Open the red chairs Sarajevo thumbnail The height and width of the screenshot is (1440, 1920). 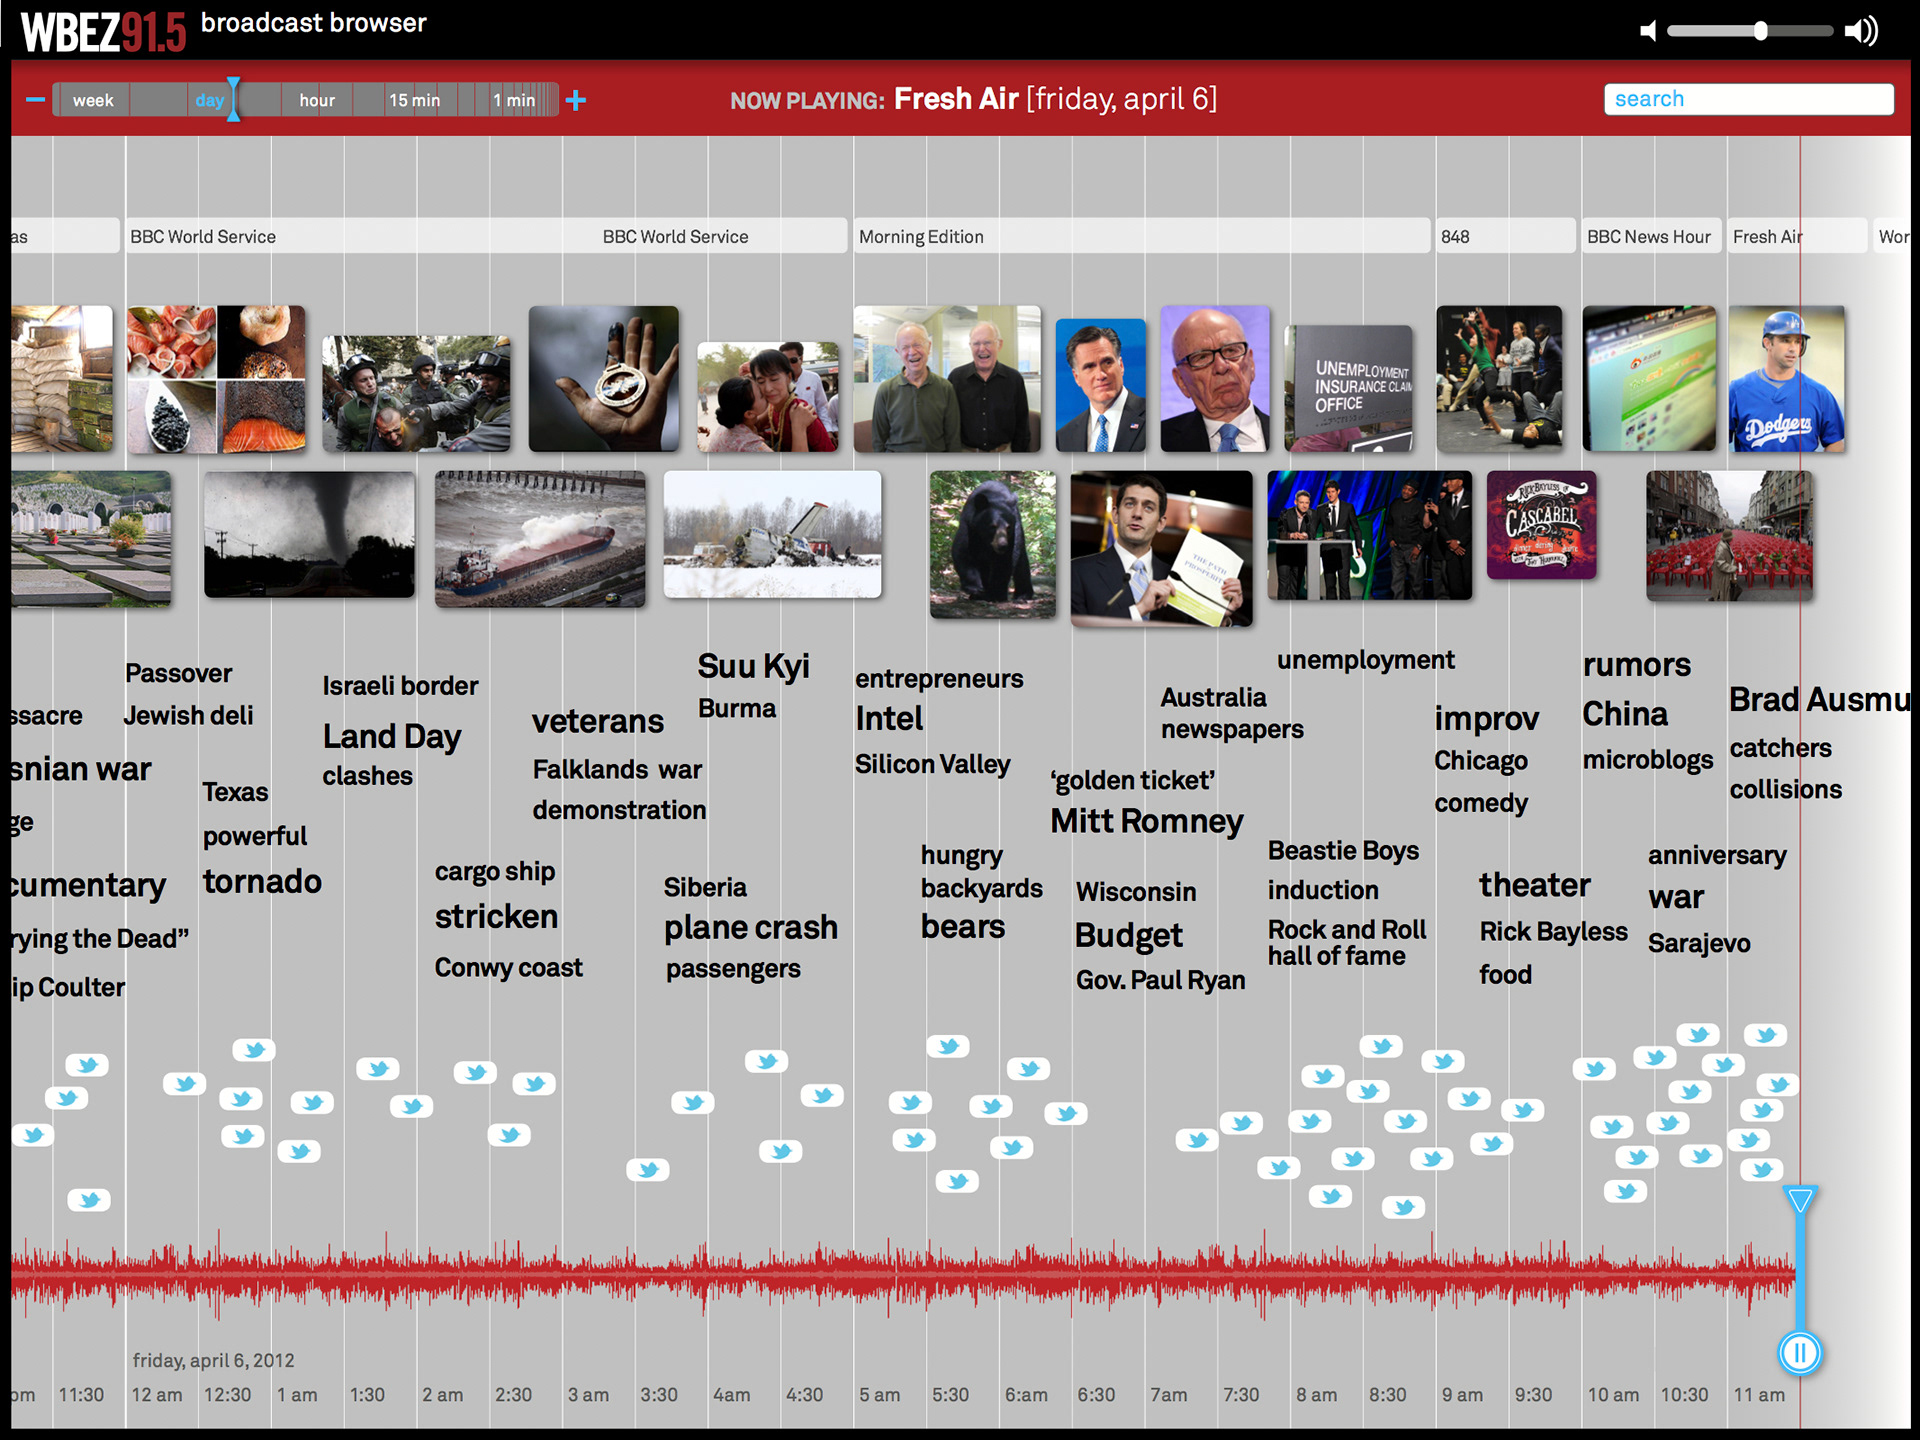(x=1730, y=536)
